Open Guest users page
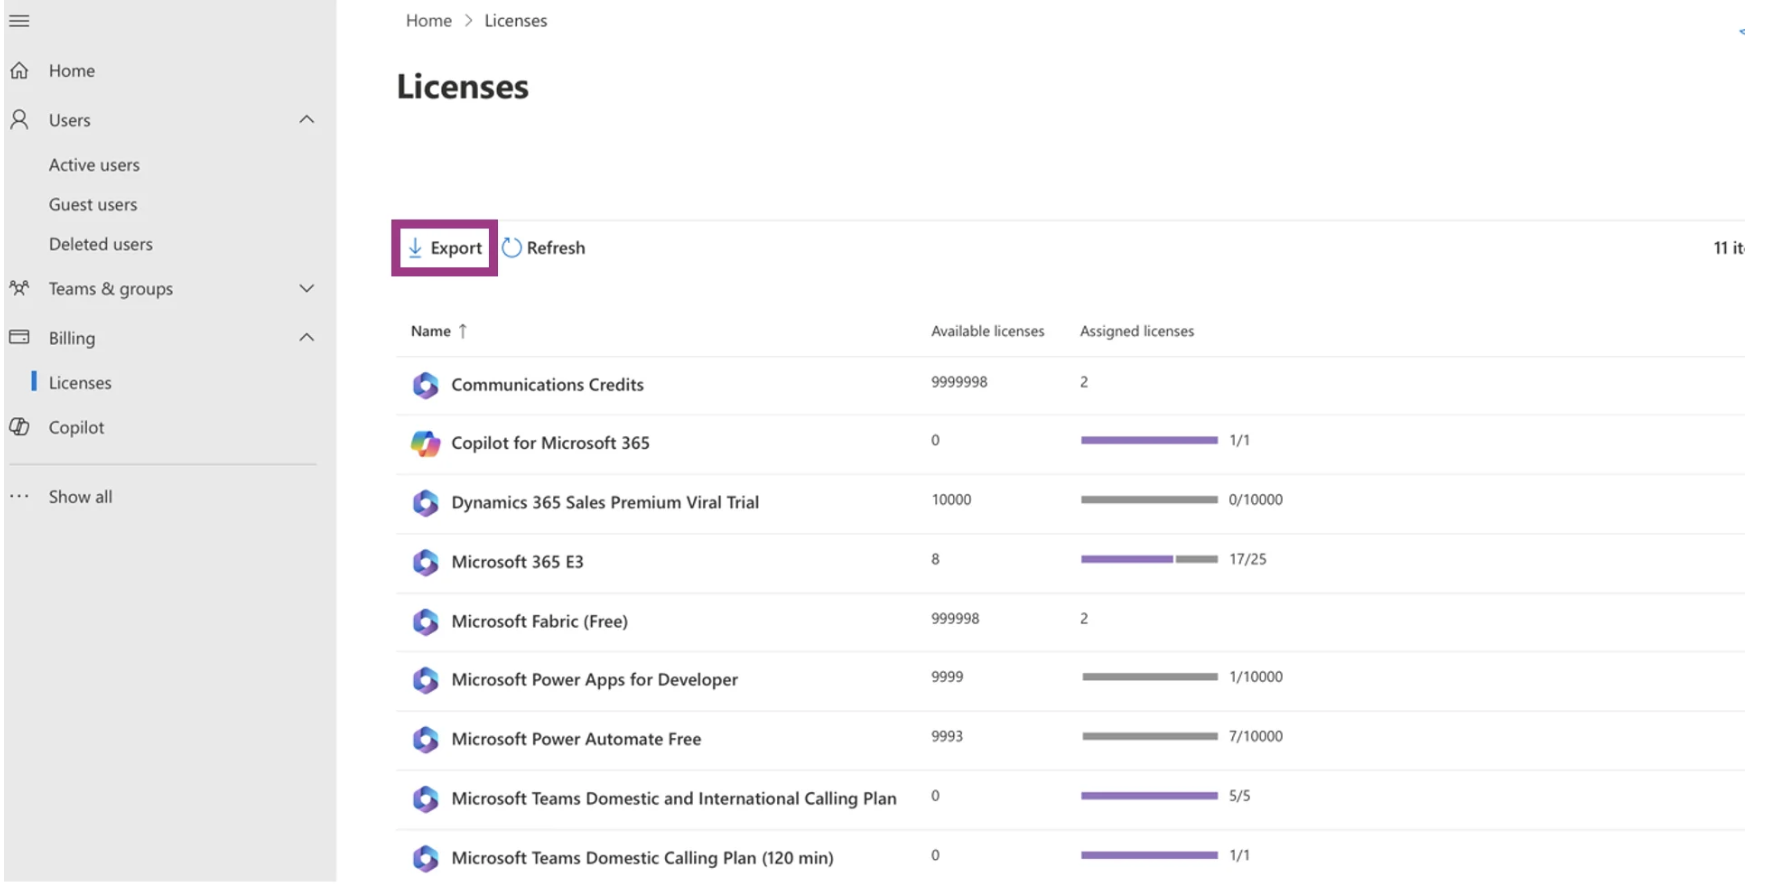The image size is (1778, 886). [x=93, y=204]
